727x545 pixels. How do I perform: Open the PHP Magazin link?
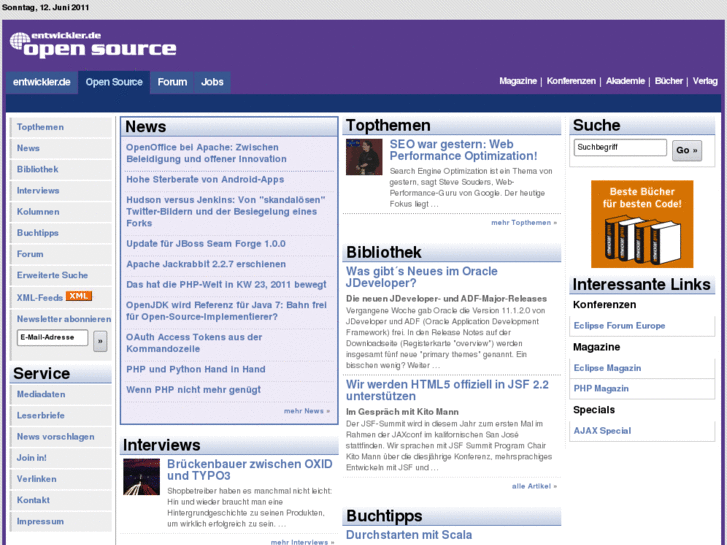pyautogui.click(x=601, y=389)
